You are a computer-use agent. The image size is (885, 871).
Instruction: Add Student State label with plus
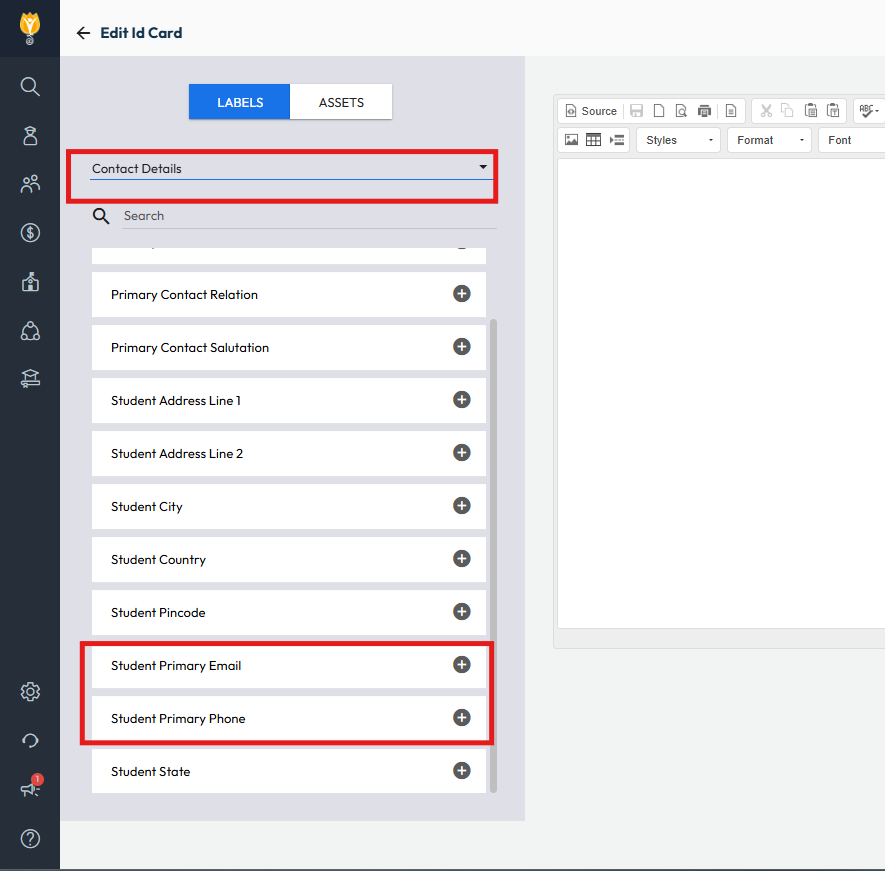point(462,771)
